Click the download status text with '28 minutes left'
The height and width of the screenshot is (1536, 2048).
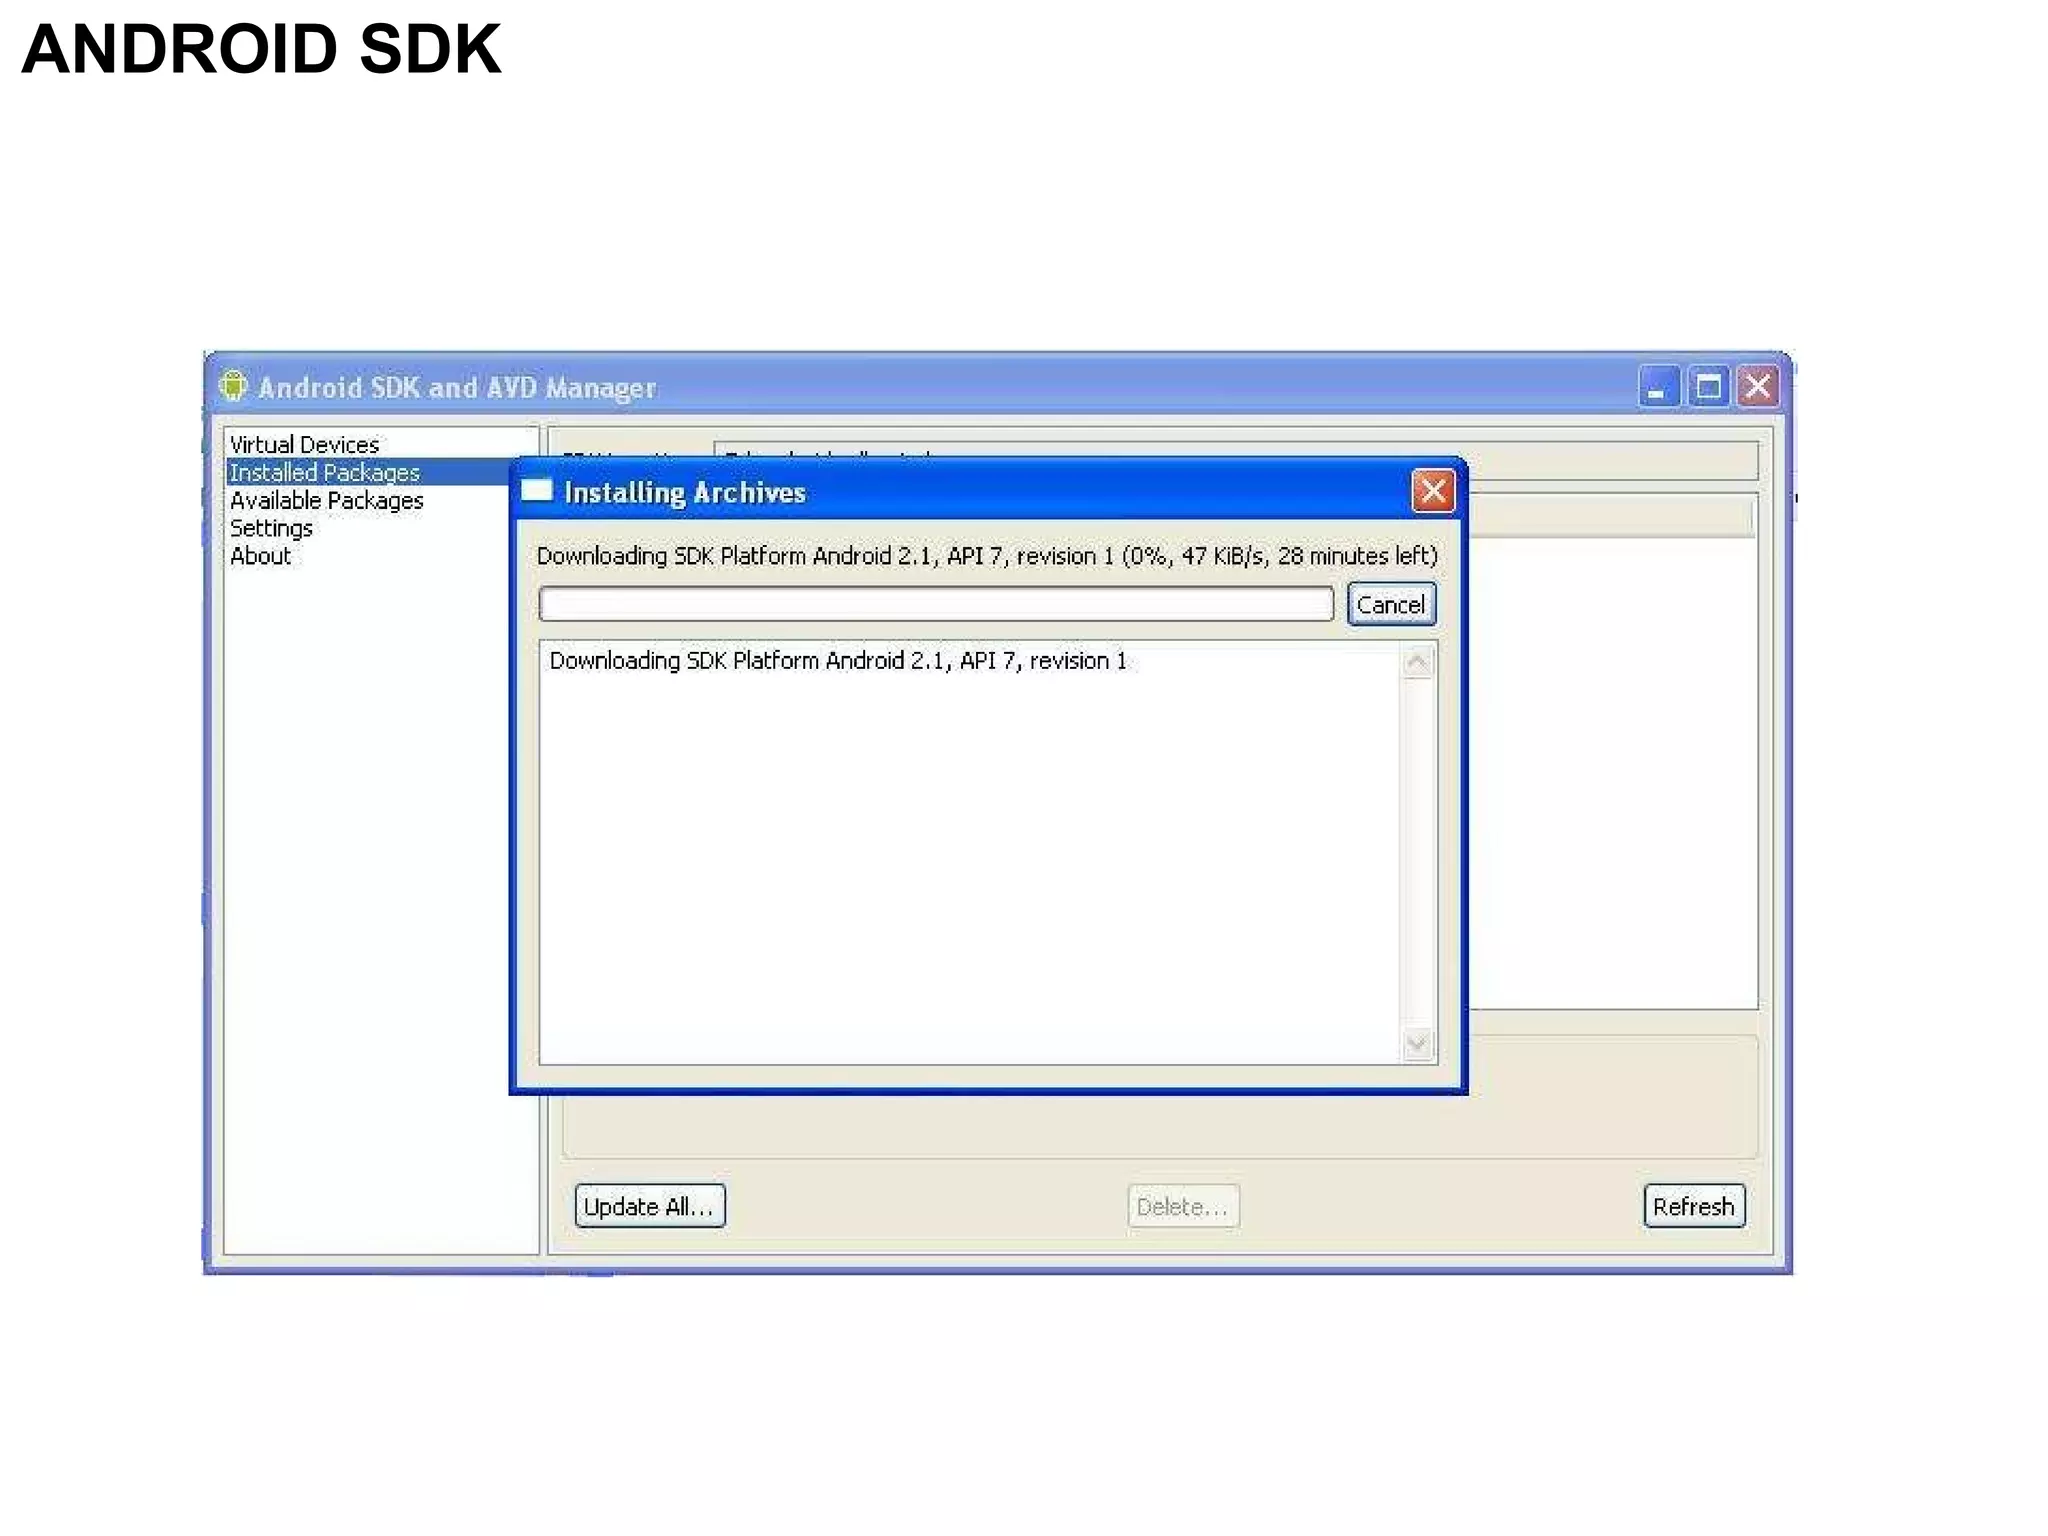point(987,556)
